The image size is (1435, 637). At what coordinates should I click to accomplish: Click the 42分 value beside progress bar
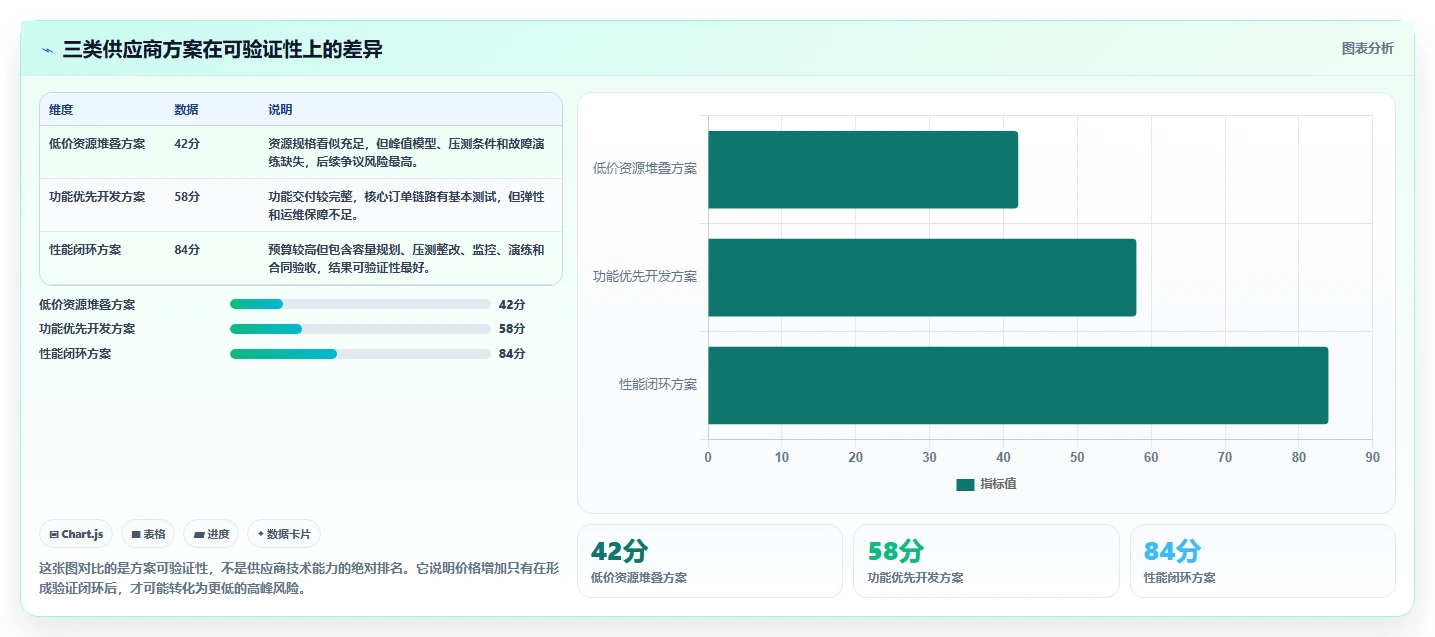(x=512, y=305)
